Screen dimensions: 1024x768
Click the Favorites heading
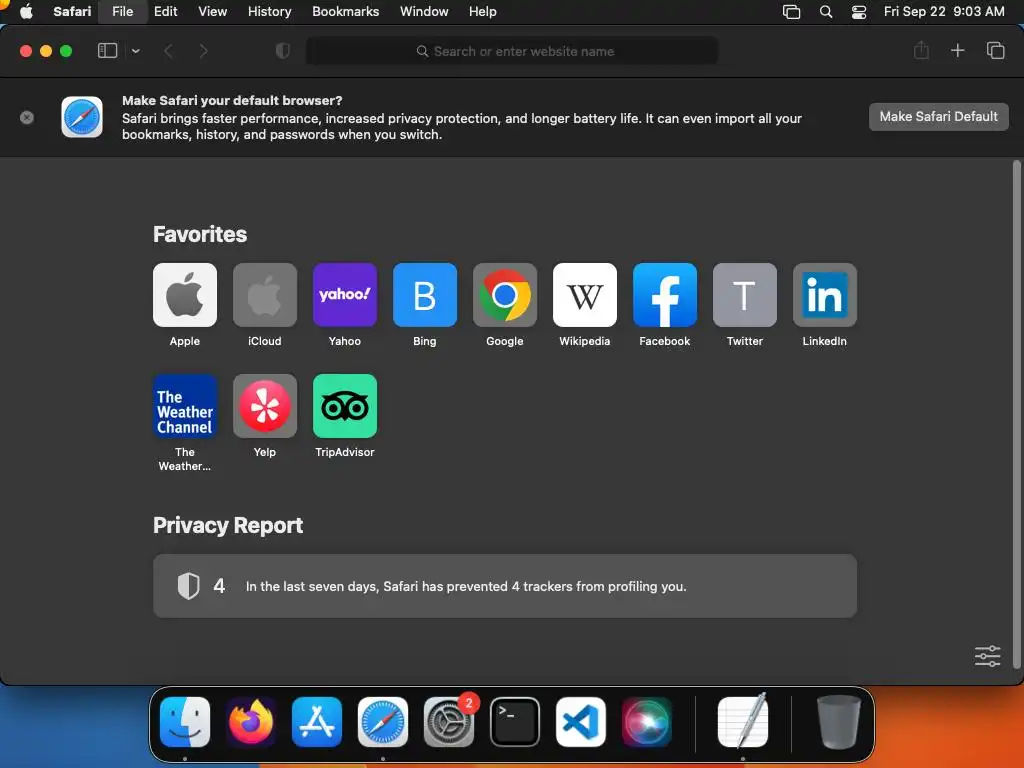click(x=200, y=234)
